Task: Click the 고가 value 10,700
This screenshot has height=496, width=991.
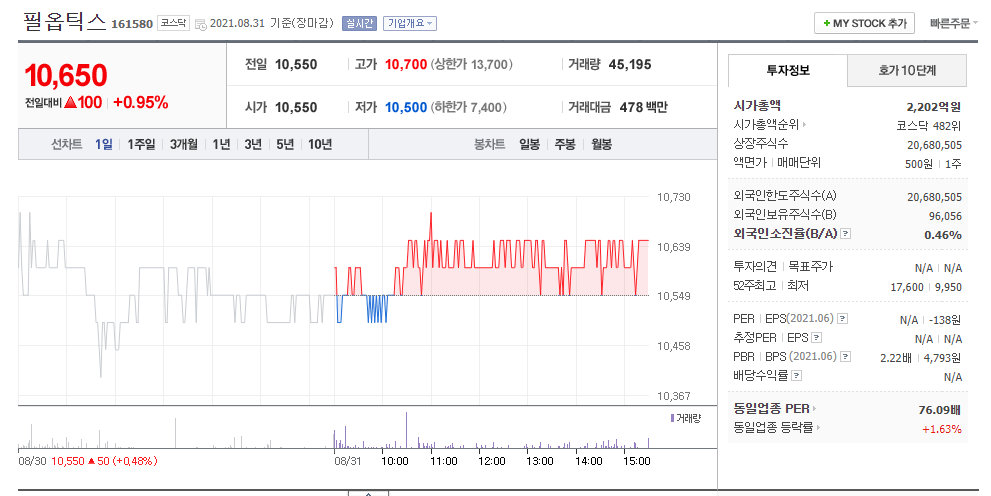Action: (x=406, y=64)
